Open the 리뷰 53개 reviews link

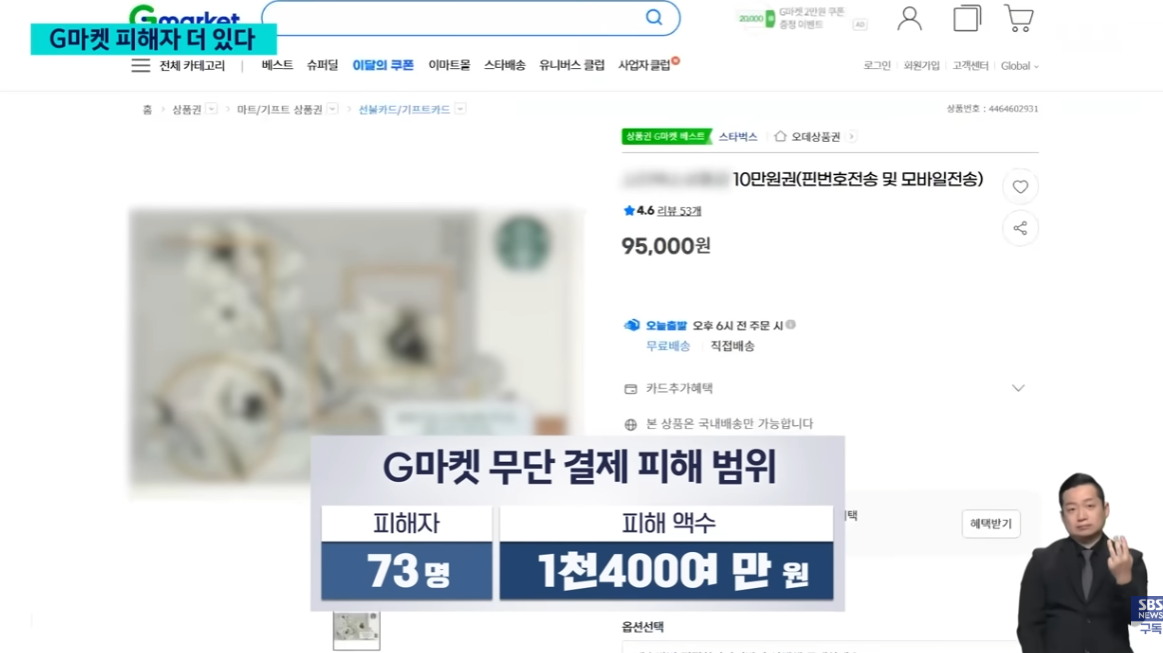click(679, 211)
